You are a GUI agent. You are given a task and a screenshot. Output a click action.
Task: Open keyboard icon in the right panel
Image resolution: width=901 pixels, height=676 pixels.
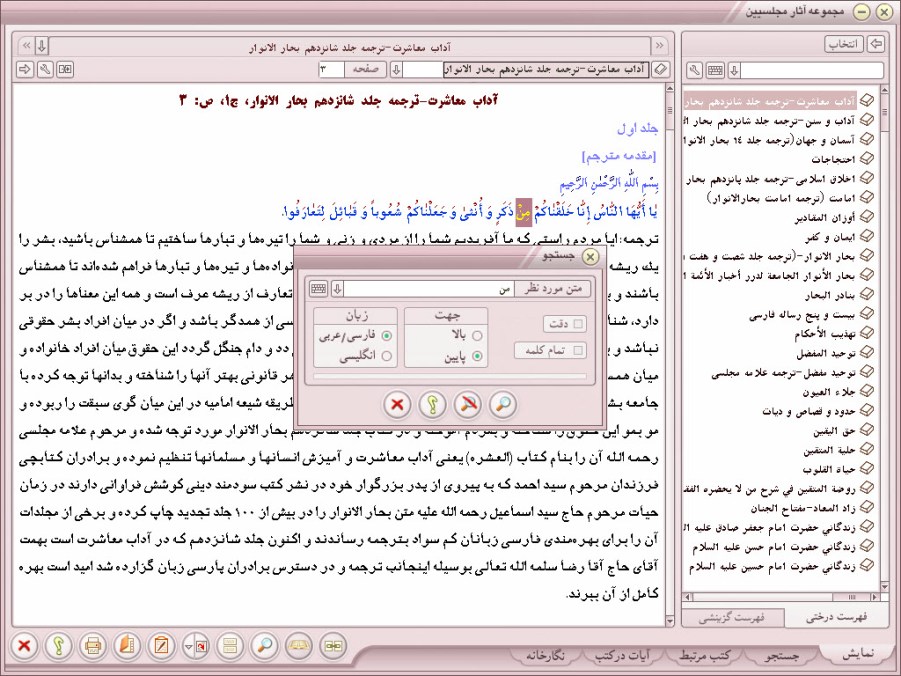715,70
